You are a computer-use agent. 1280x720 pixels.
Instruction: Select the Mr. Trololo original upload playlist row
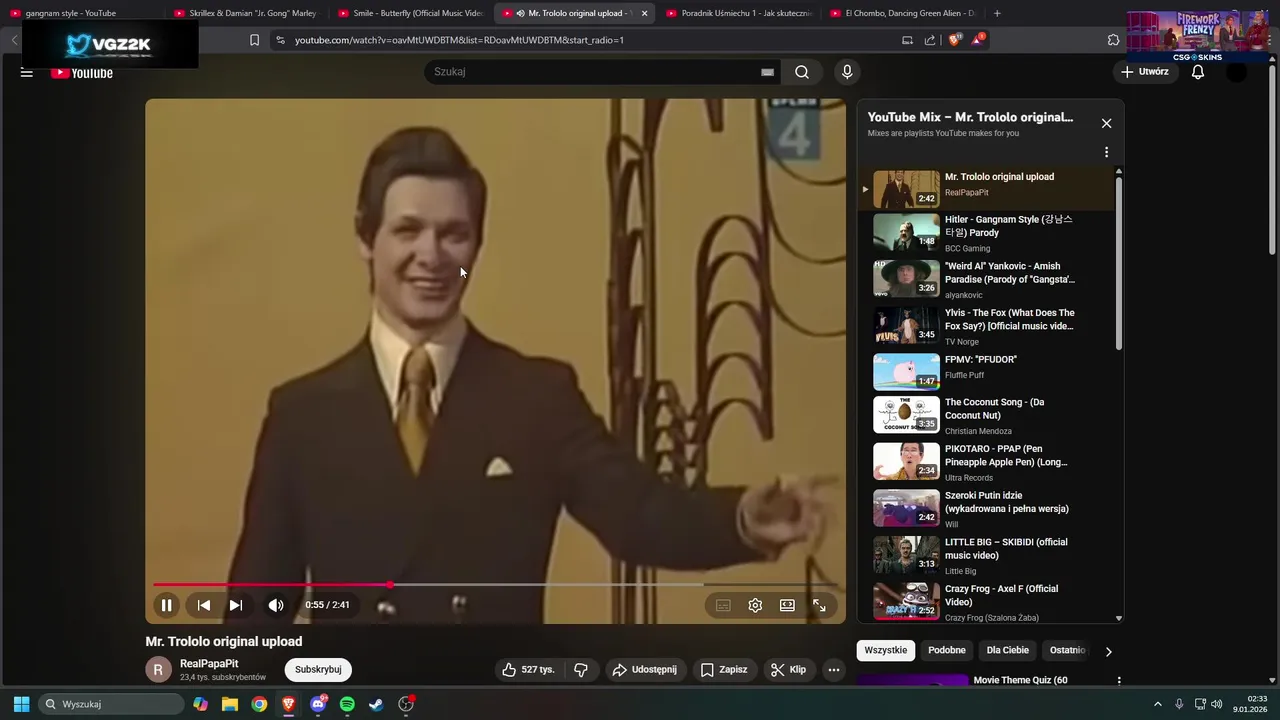(985, 188)
